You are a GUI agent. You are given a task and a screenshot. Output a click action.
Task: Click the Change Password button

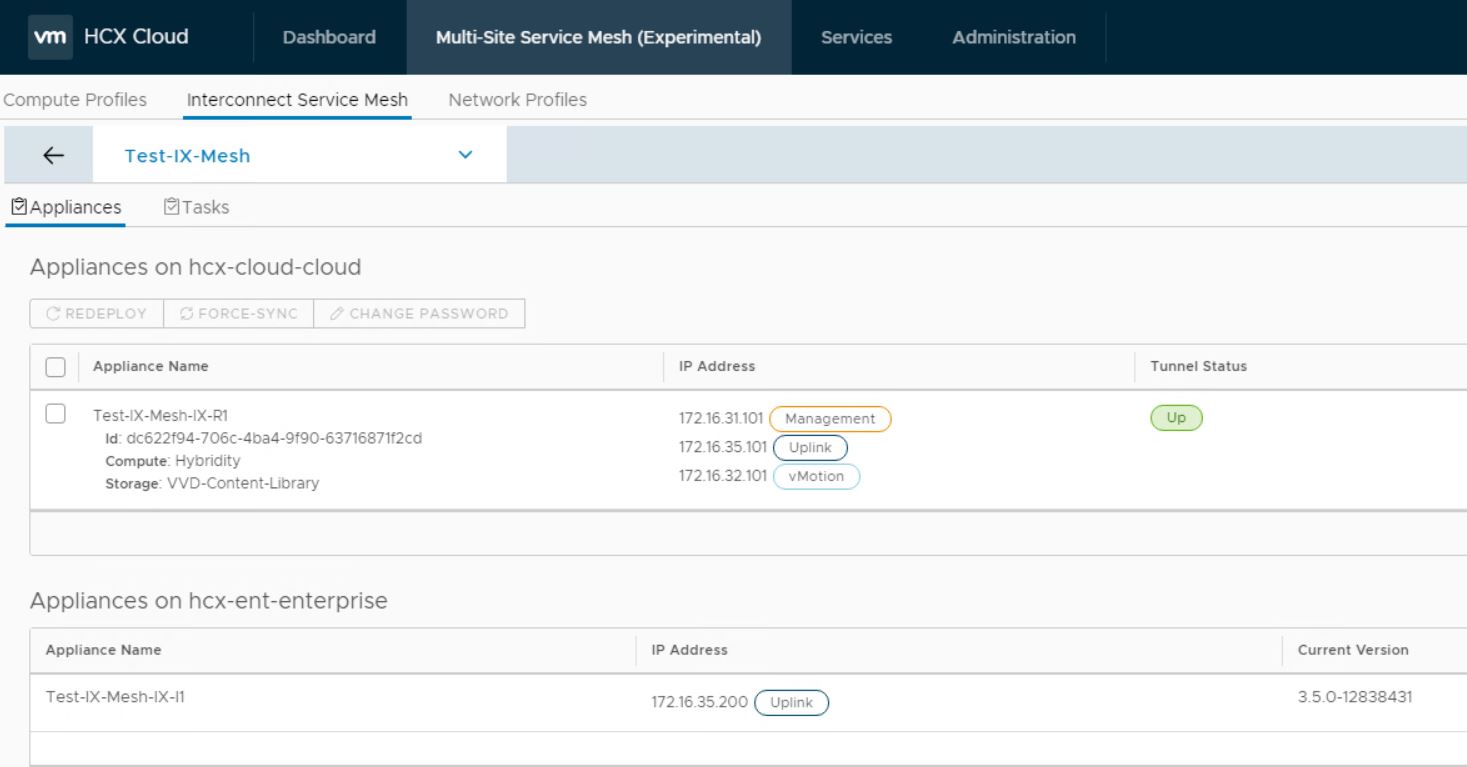(x=419, y=314)
